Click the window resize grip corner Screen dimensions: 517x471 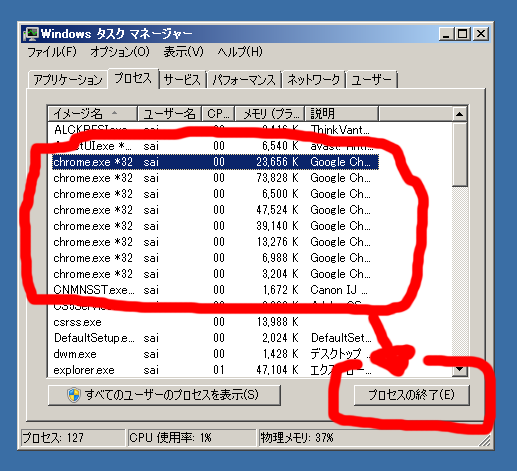click(485, 441)
